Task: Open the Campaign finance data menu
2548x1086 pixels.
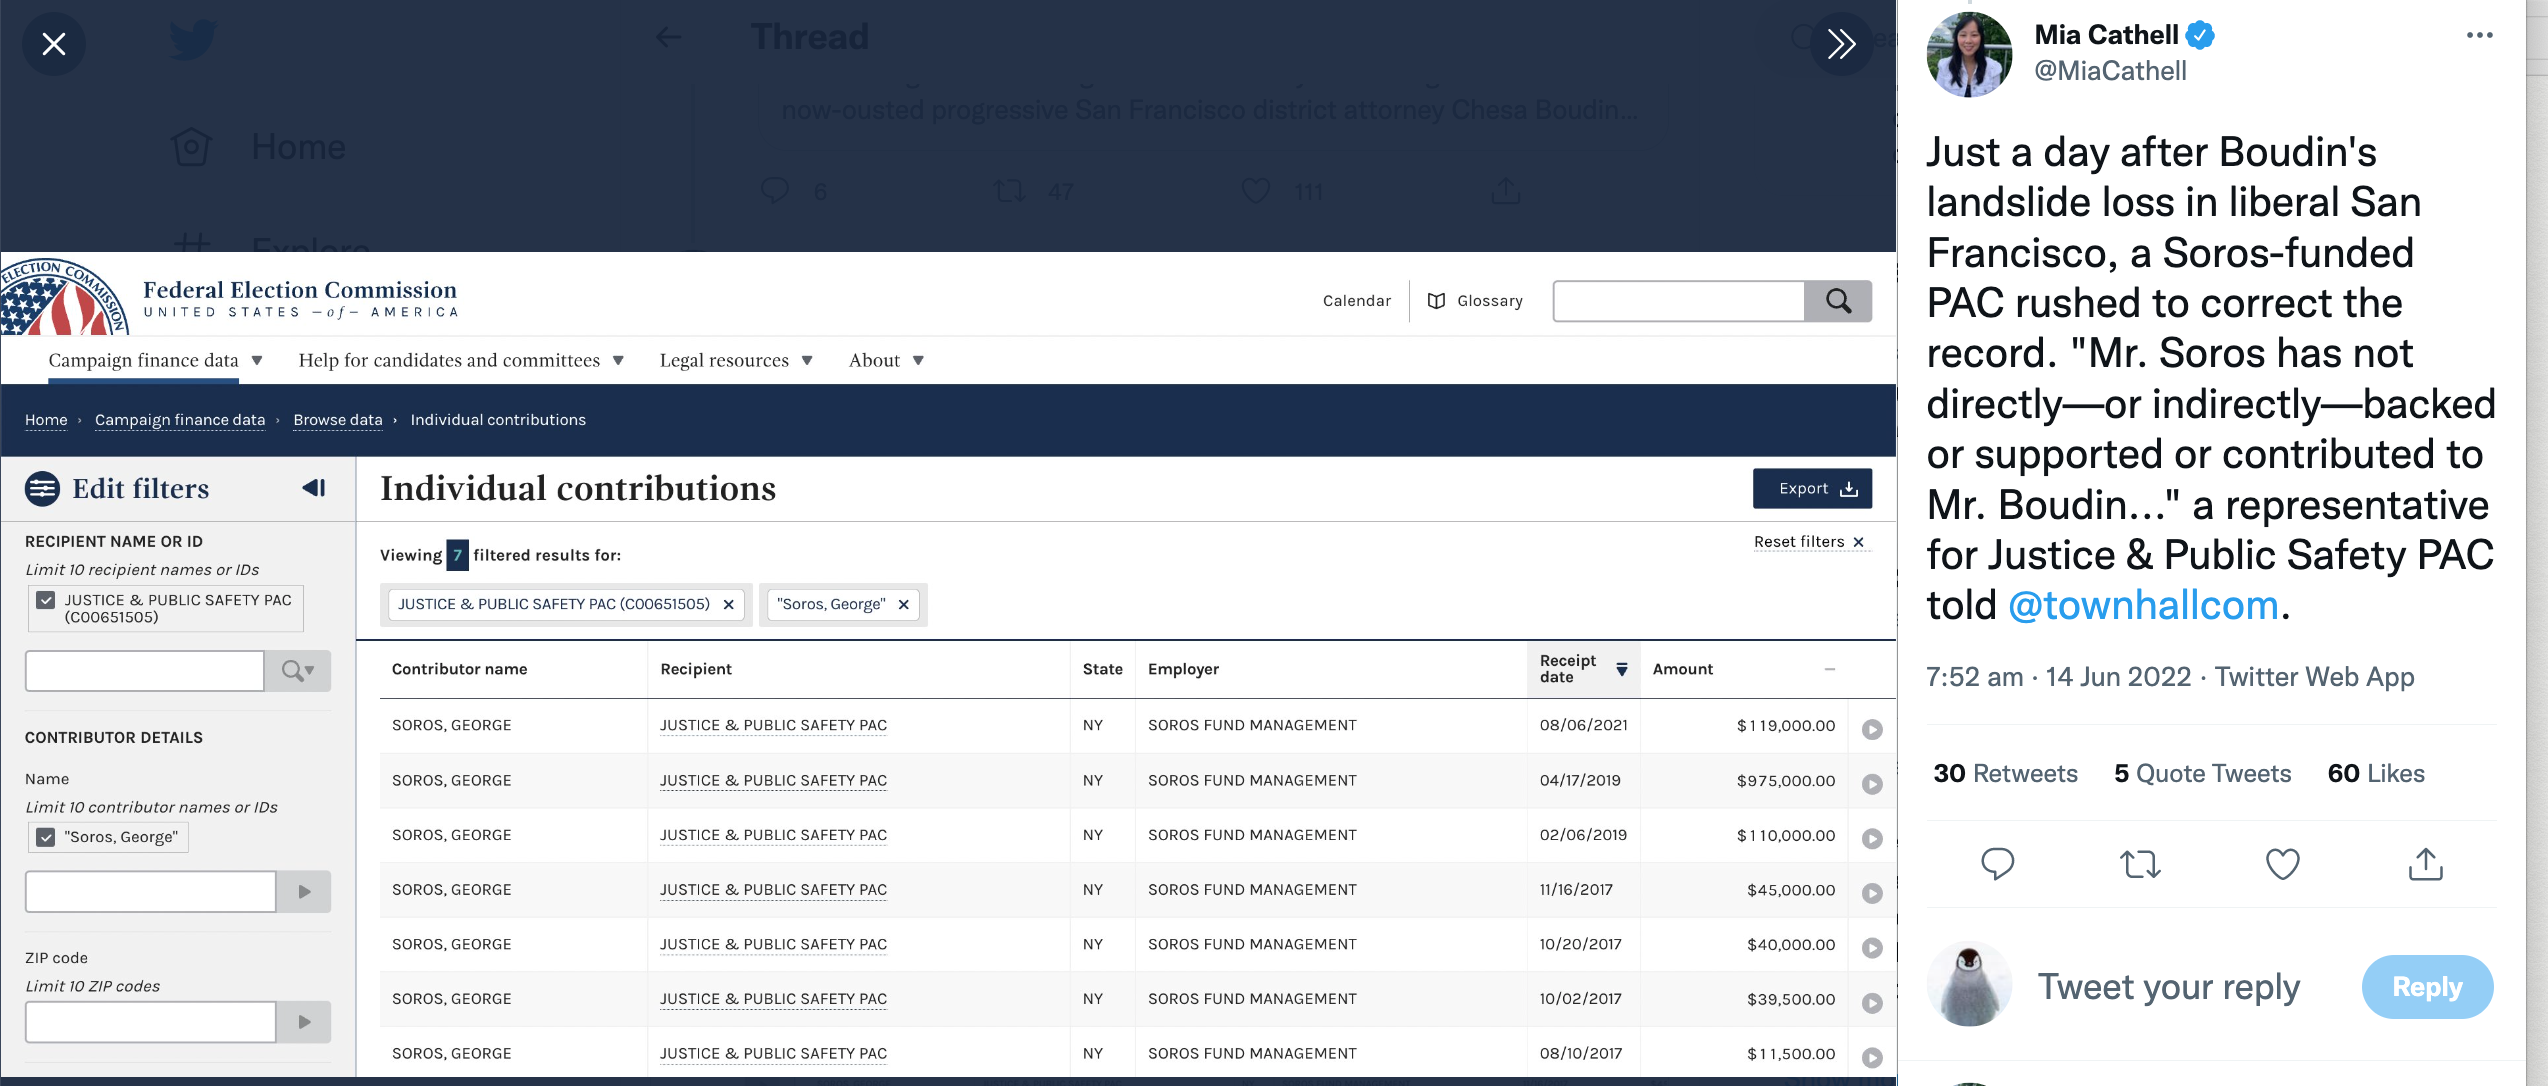Action: point(155,360)
